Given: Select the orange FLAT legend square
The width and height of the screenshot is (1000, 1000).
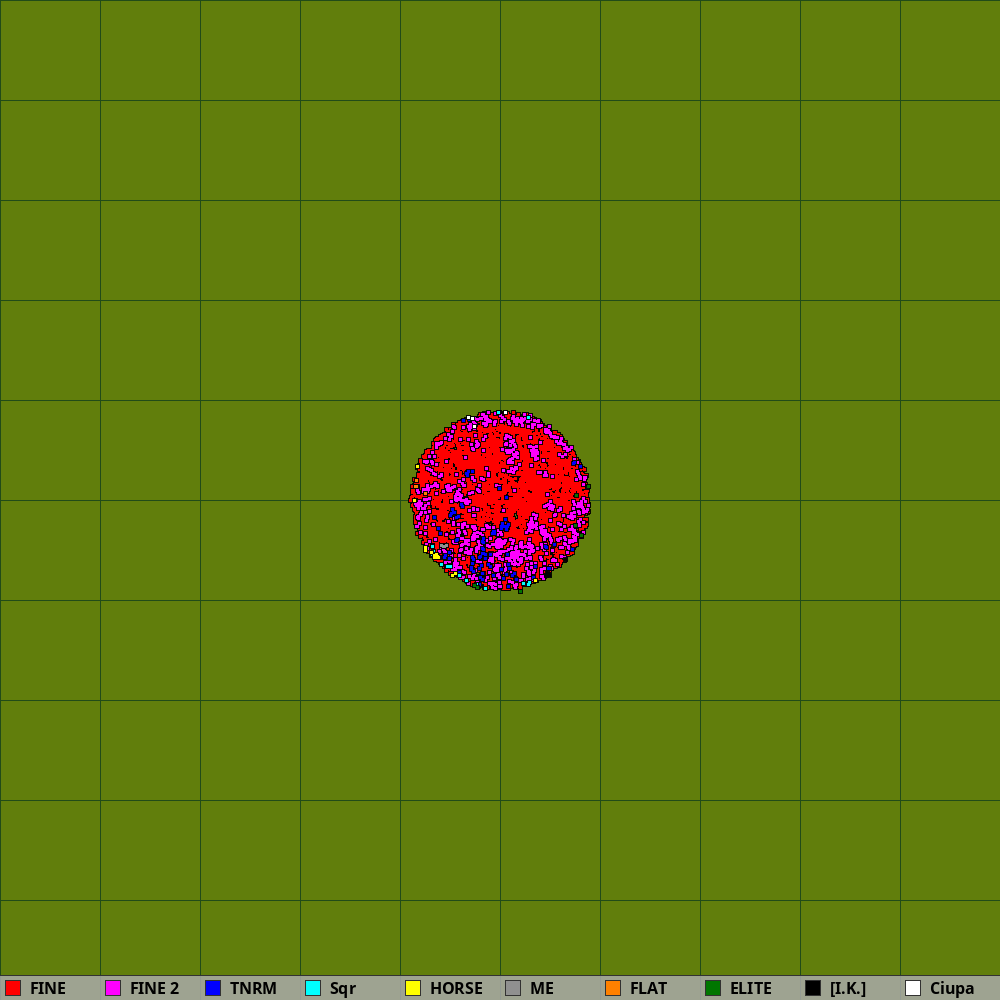Looking at the screenshot, I should [x=613, y=988].
